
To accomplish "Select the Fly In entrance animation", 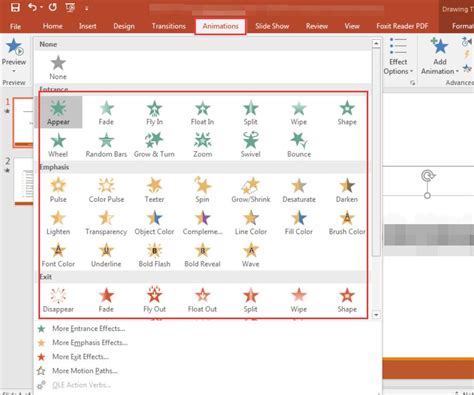I will 154,113.
